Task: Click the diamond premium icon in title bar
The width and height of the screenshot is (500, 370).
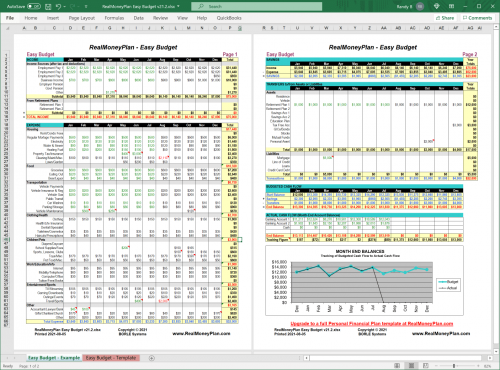Action: click(x=436, y=6)
